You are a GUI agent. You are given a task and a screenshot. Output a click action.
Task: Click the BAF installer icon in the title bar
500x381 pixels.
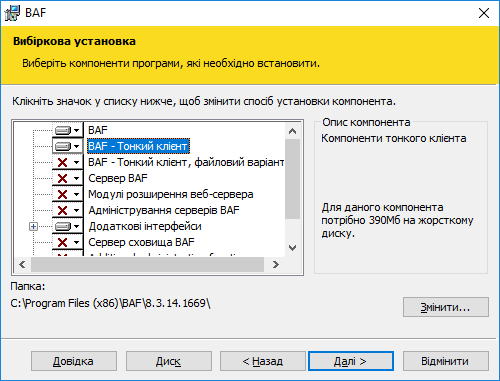tap(12, 13)
